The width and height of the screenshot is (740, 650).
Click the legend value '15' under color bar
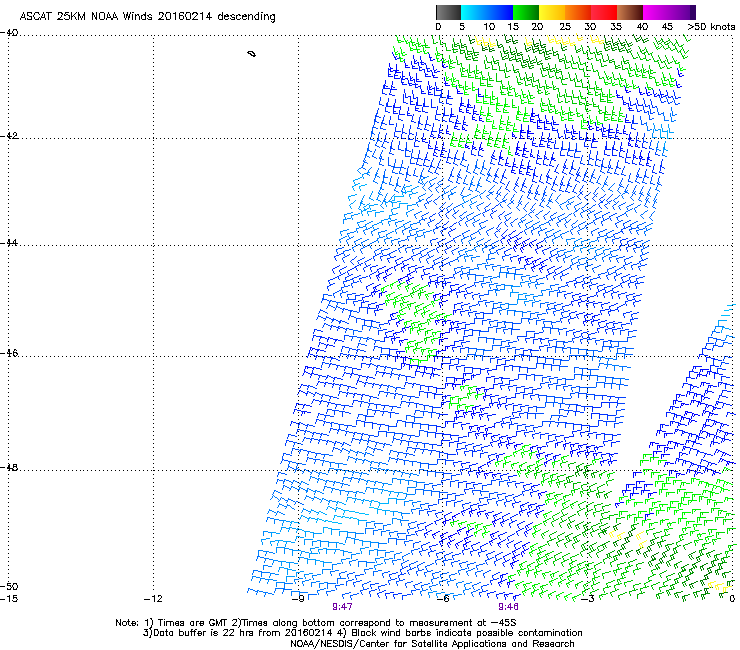(513, 27)
